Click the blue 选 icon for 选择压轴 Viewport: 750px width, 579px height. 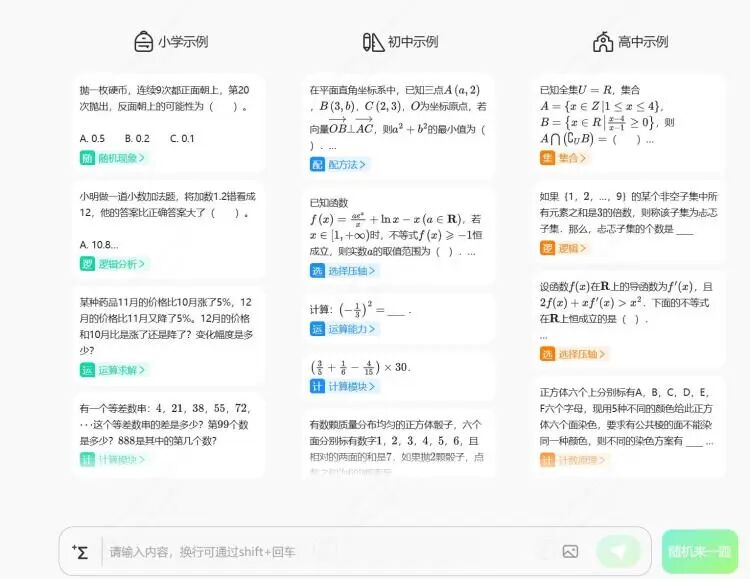click(317, 271)
